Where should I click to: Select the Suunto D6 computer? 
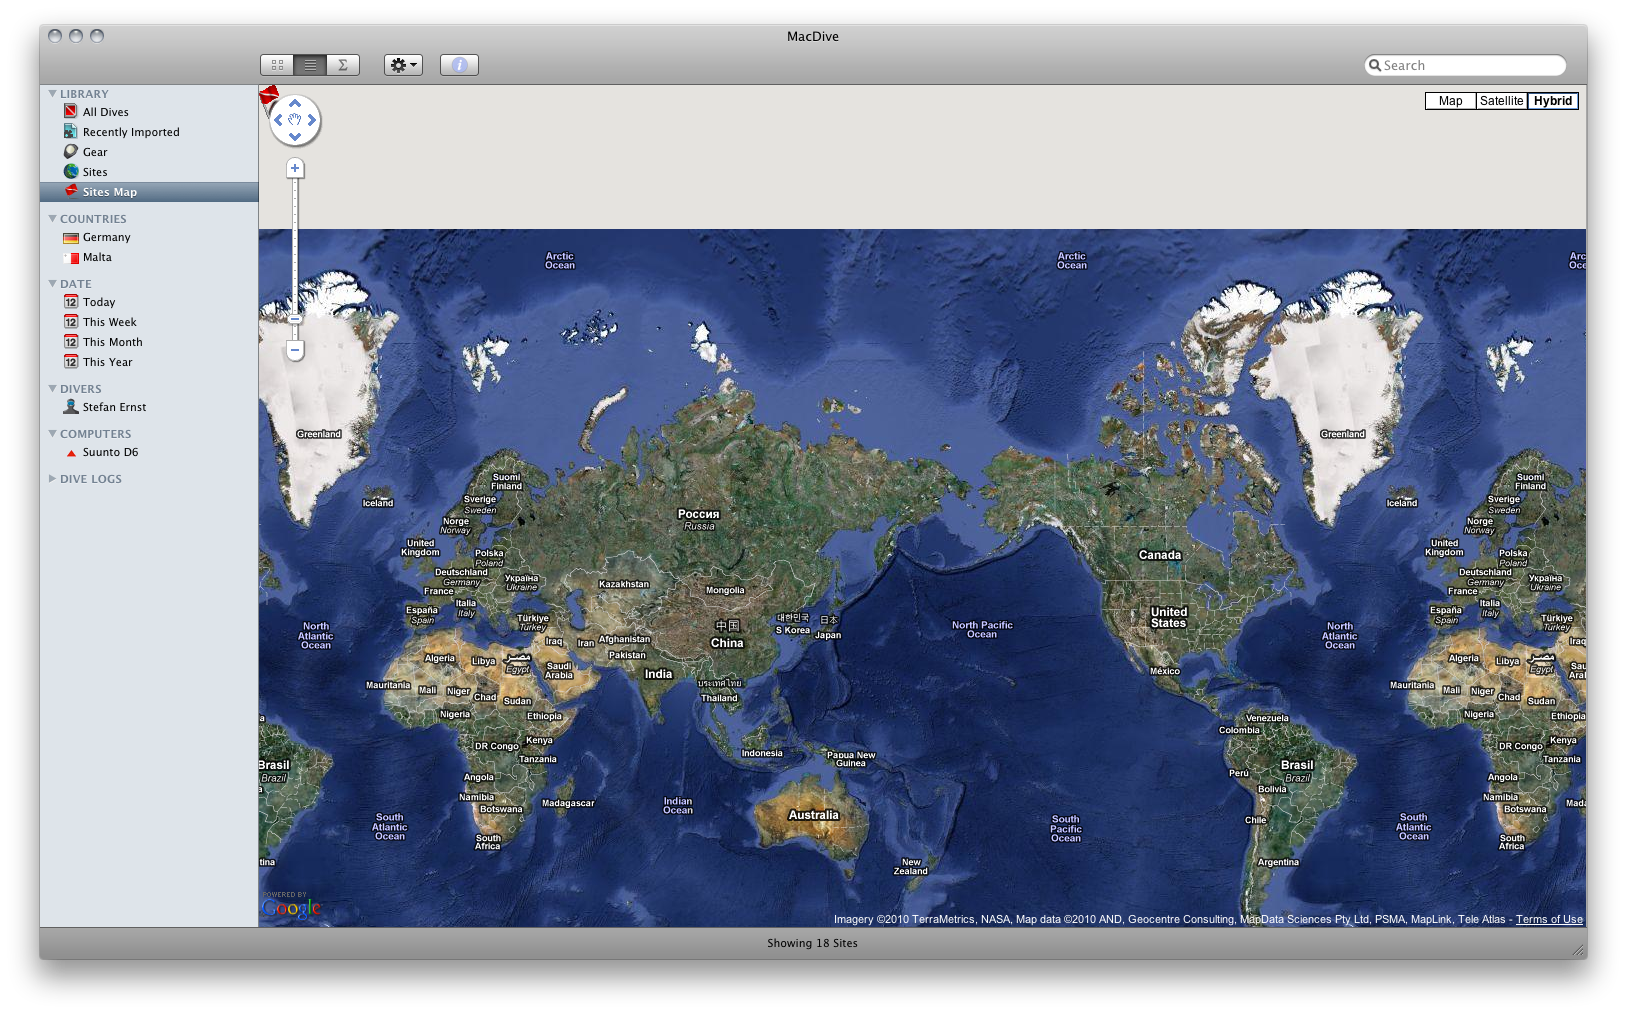(110, 452)
